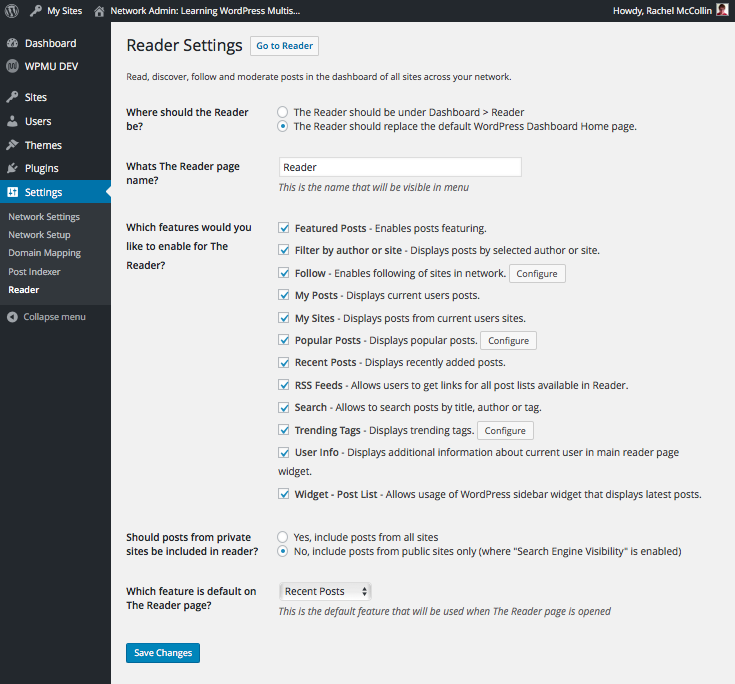Click the Users person icon
This screenshot has width=735, height=684.
click(13, 121)
